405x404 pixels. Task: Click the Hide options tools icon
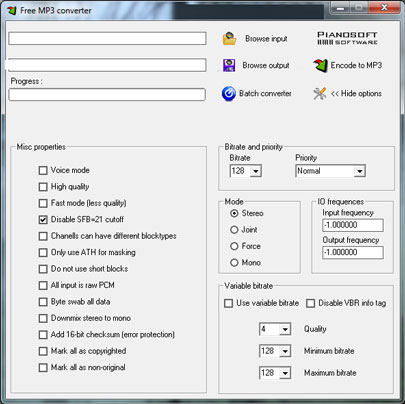point(319,94)
